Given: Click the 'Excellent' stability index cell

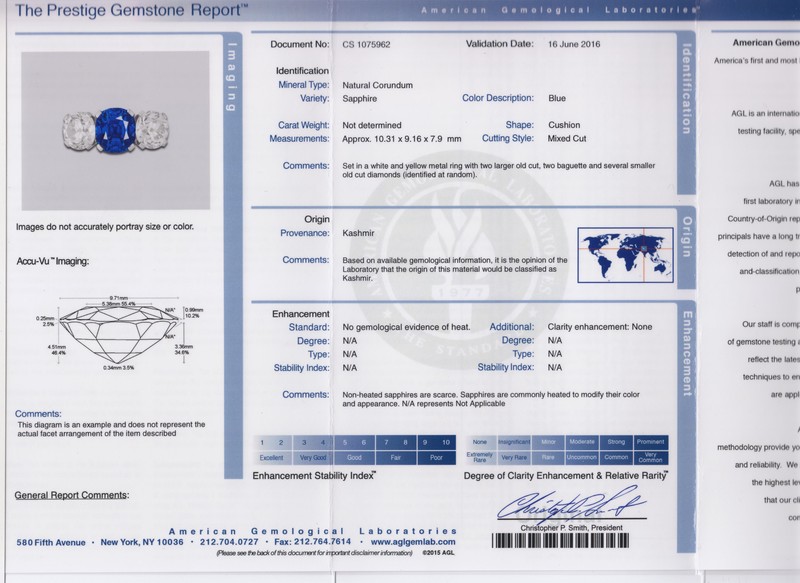Looking at the screenshot, I should [x=270, y=455].
